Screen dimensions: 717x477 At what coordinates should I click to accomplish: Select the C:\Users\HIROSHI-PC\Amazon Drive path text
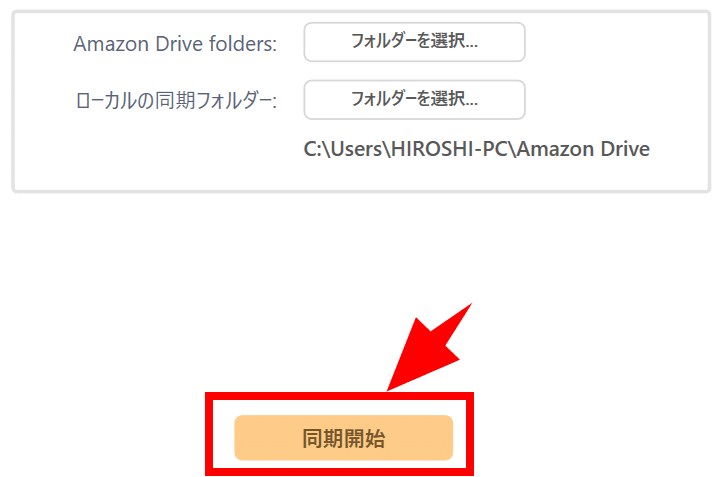click(476, 149)
